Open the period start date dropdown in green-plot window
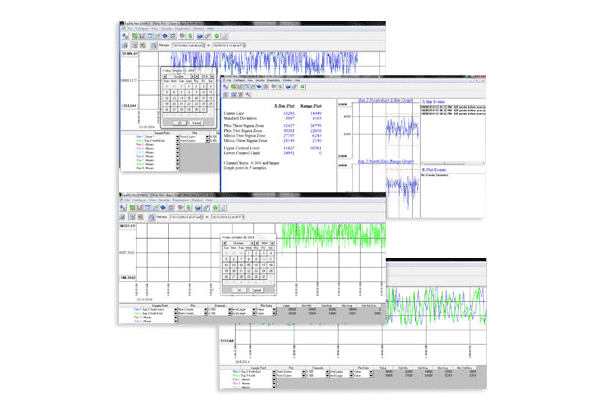 point(203,217)
